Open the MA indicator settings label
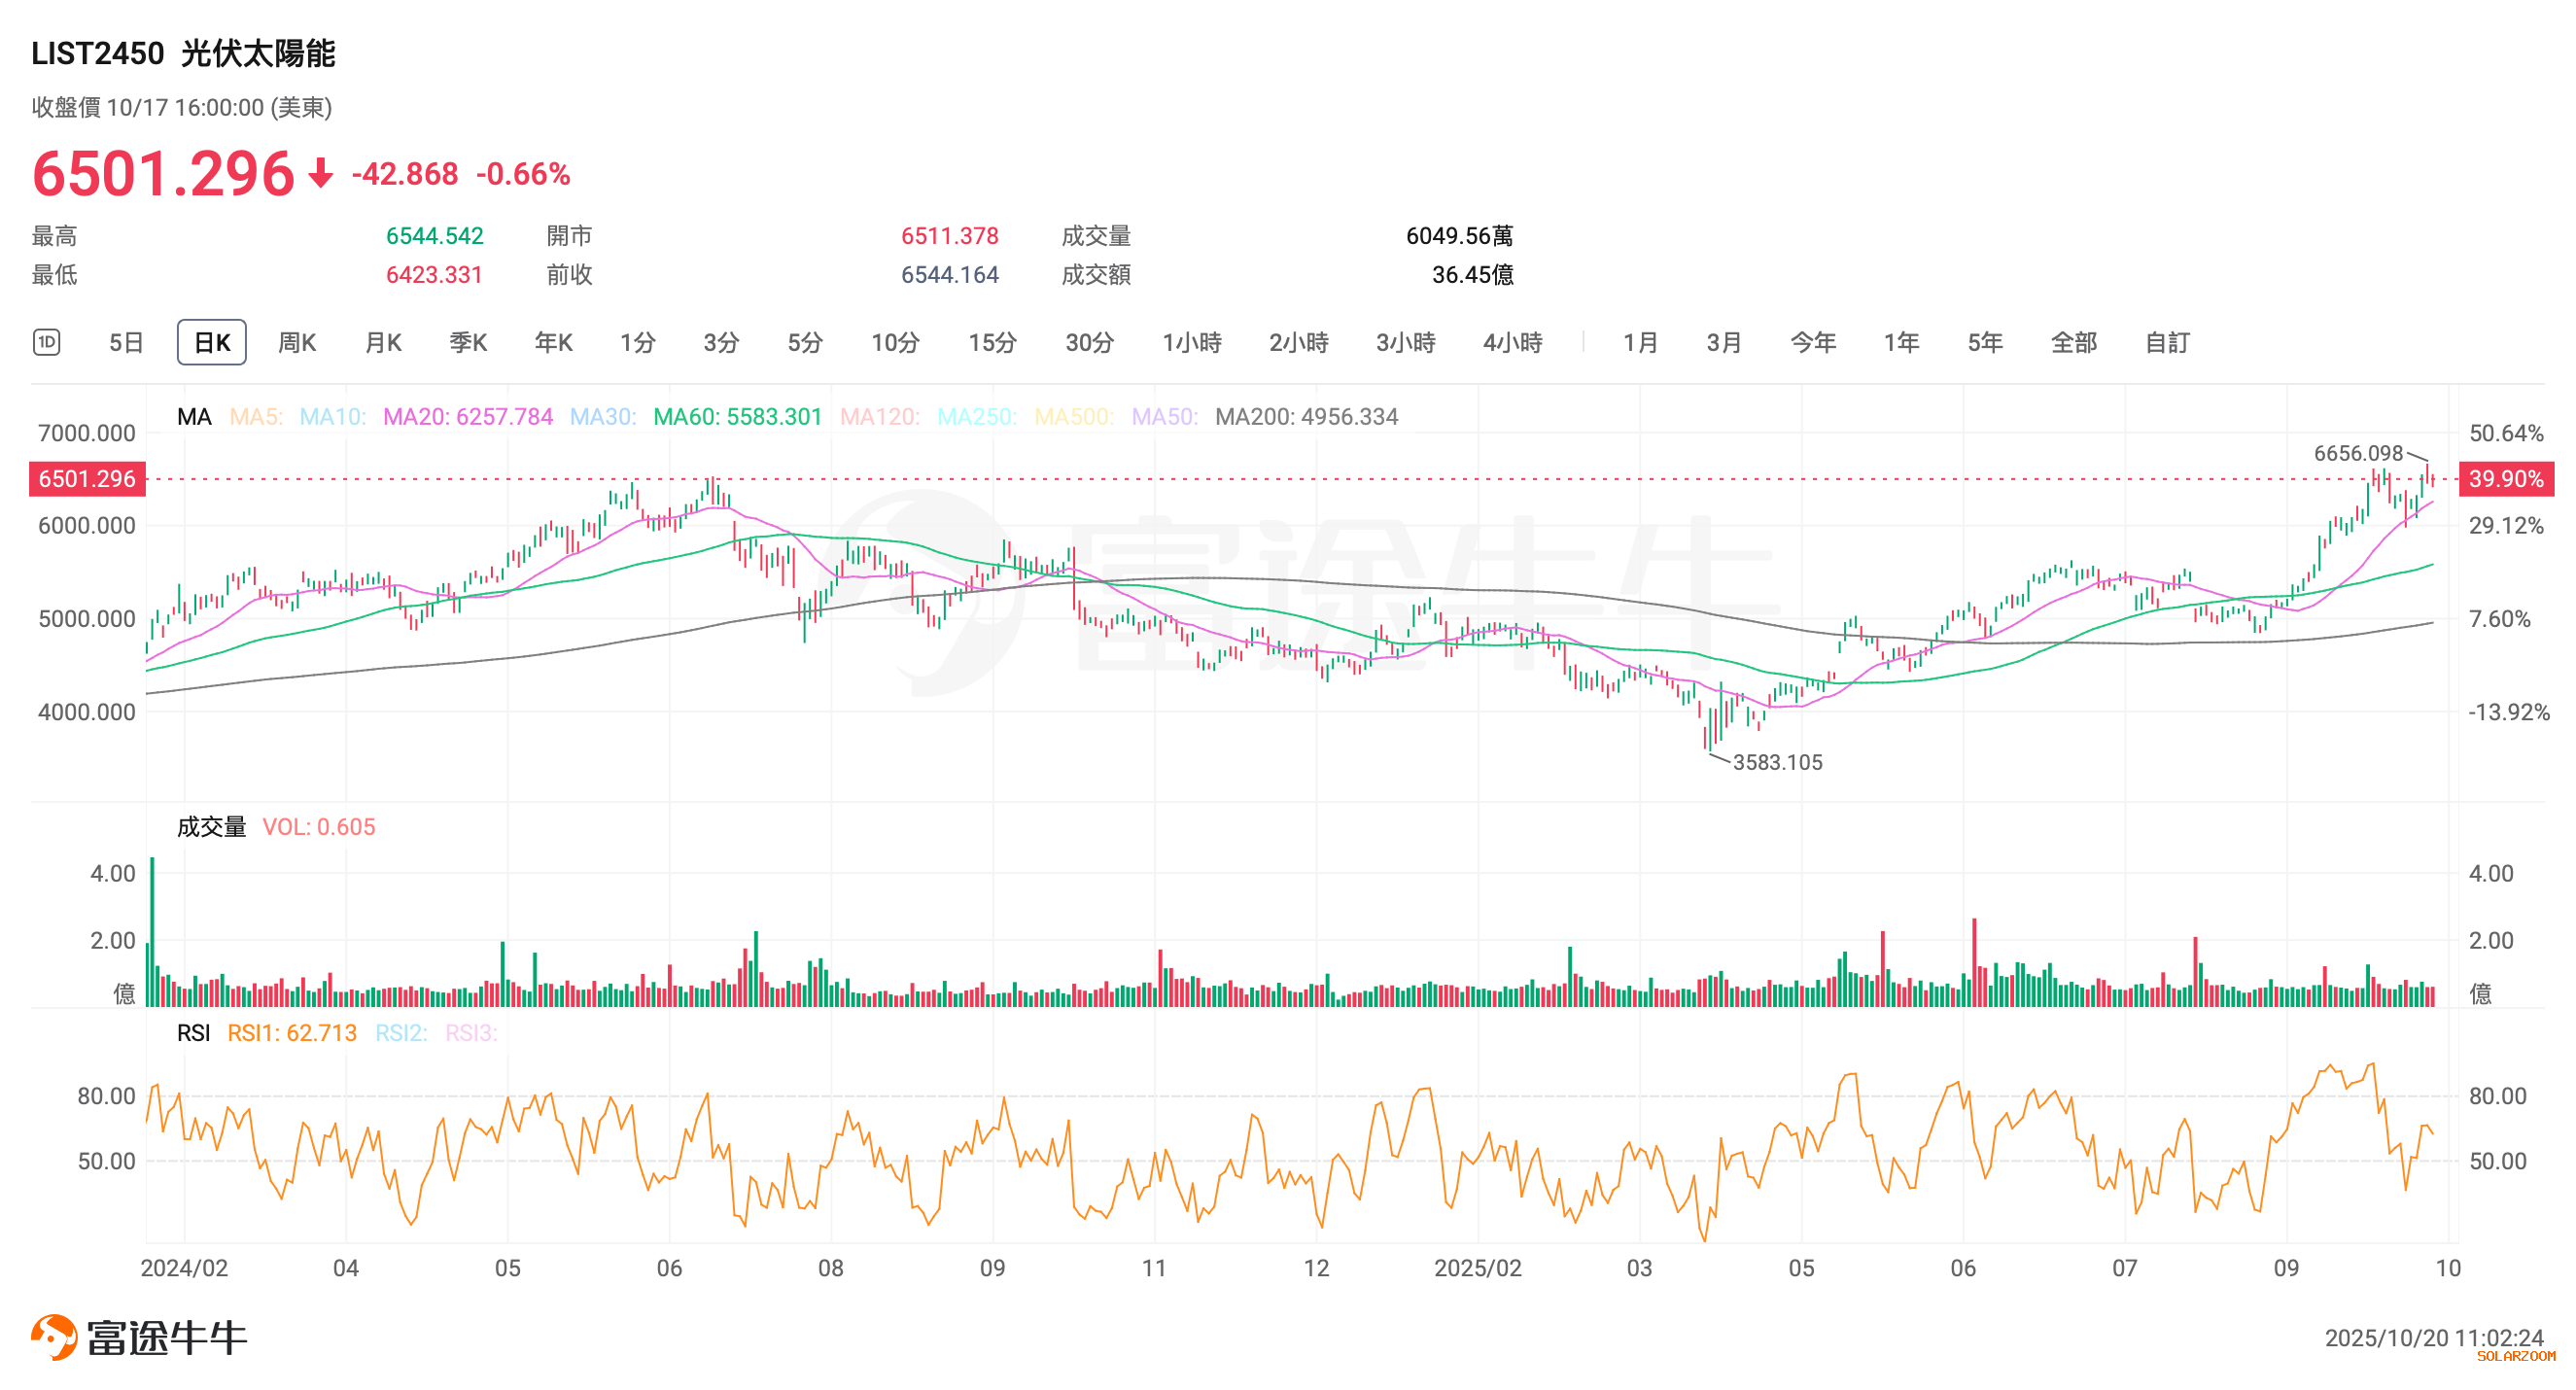Screen dimensions: 2576x1390 [194, 417]
